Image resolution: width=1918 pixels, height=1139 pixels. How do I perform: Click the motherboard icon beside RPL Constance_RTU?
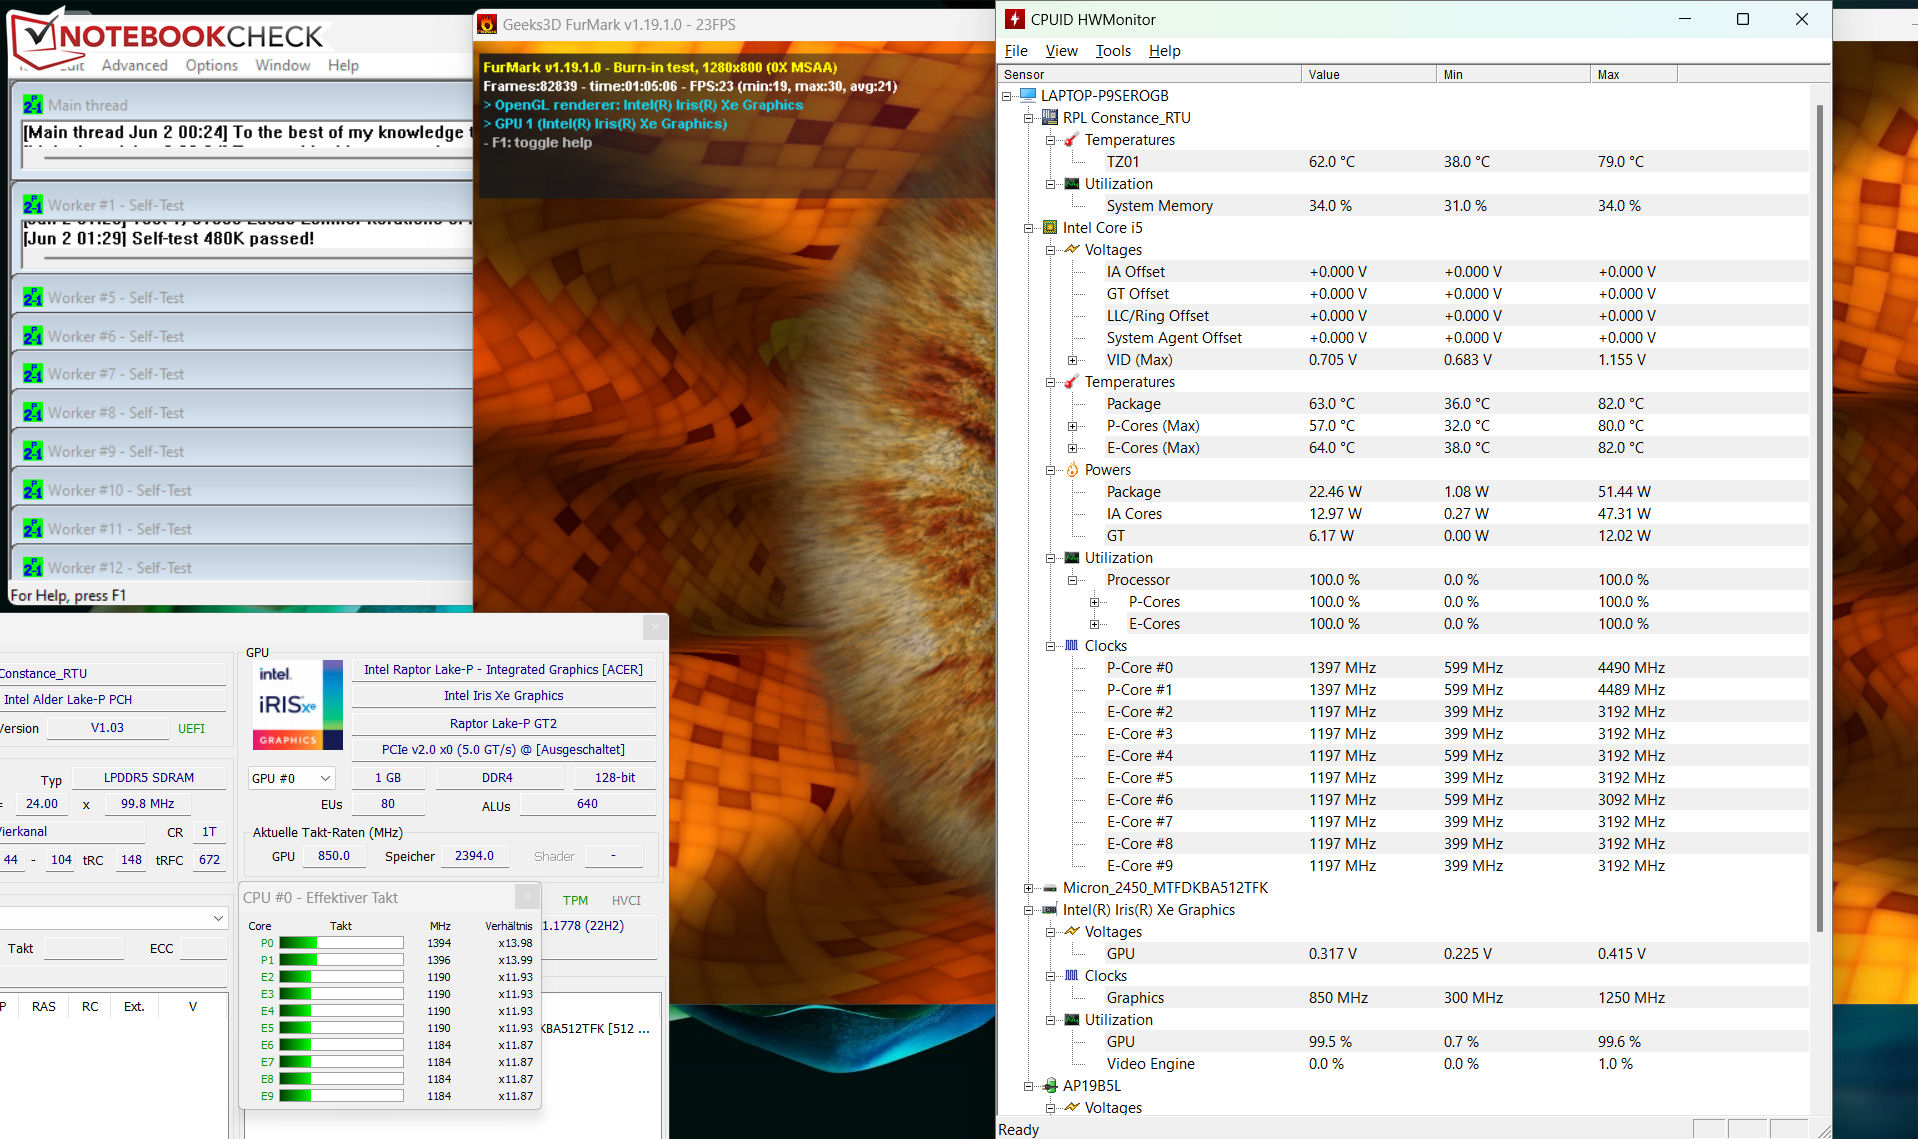(1049, 117)
